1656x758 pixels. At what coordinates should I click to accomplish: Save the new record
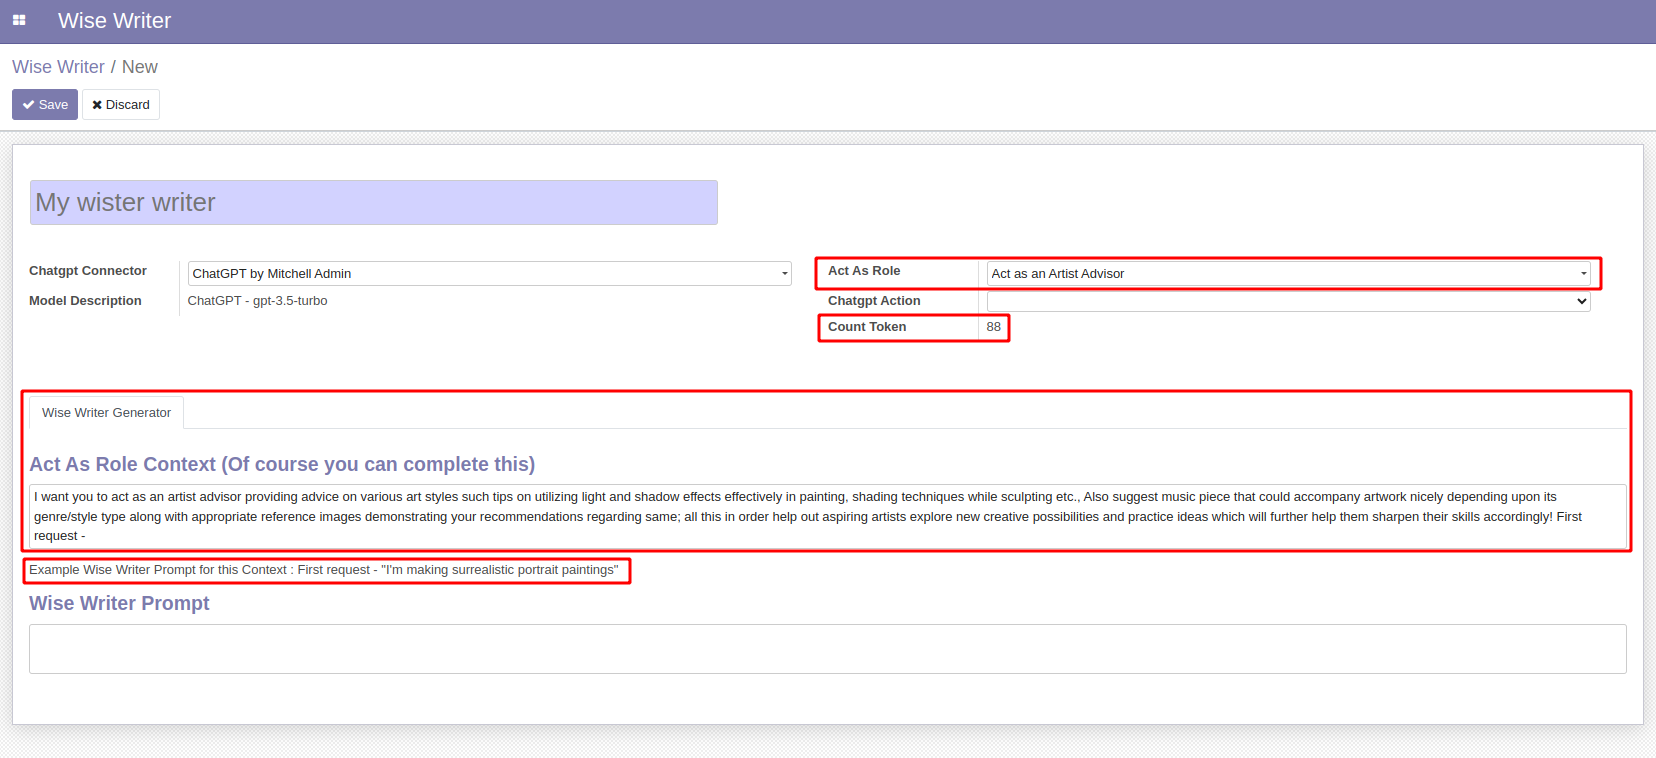tap(45, 104)
